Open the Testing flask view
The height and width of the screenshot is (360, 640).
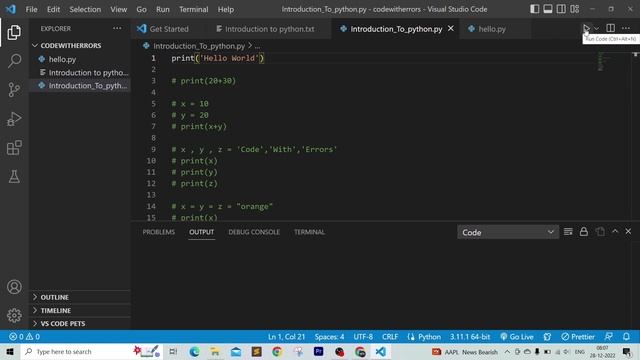pyautogui.click(x=14, y=177)
